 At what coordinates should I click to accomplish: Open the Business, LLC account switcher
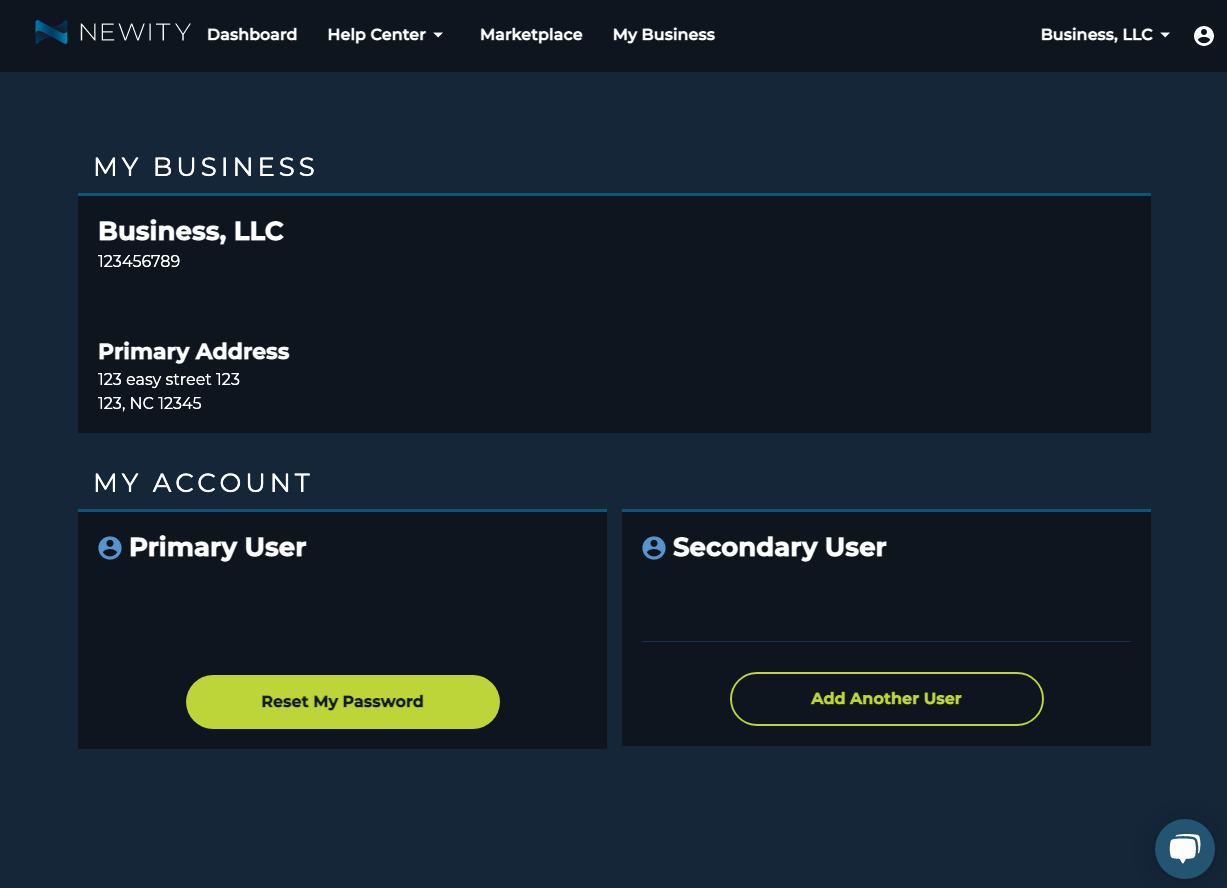pos(1096,35)
